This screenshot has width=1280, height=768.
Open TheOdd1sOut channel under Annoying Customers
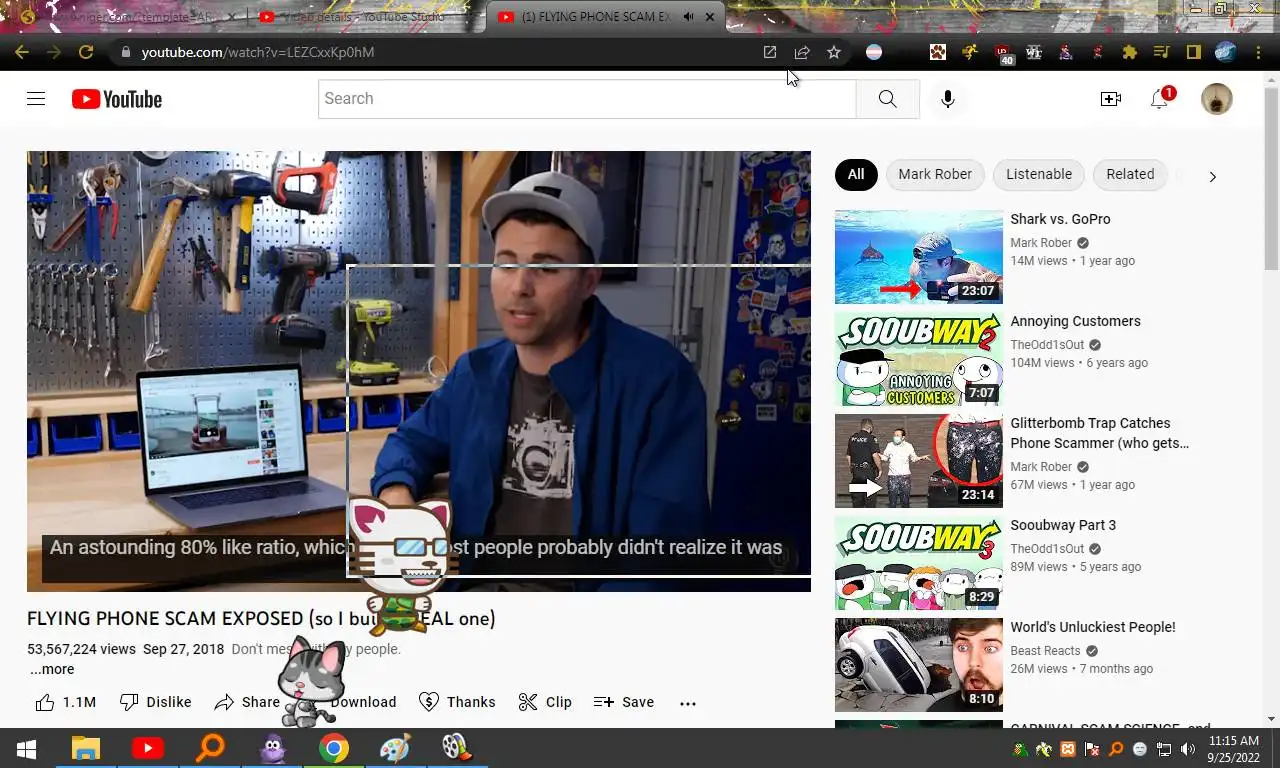(x=1047, y=345)
